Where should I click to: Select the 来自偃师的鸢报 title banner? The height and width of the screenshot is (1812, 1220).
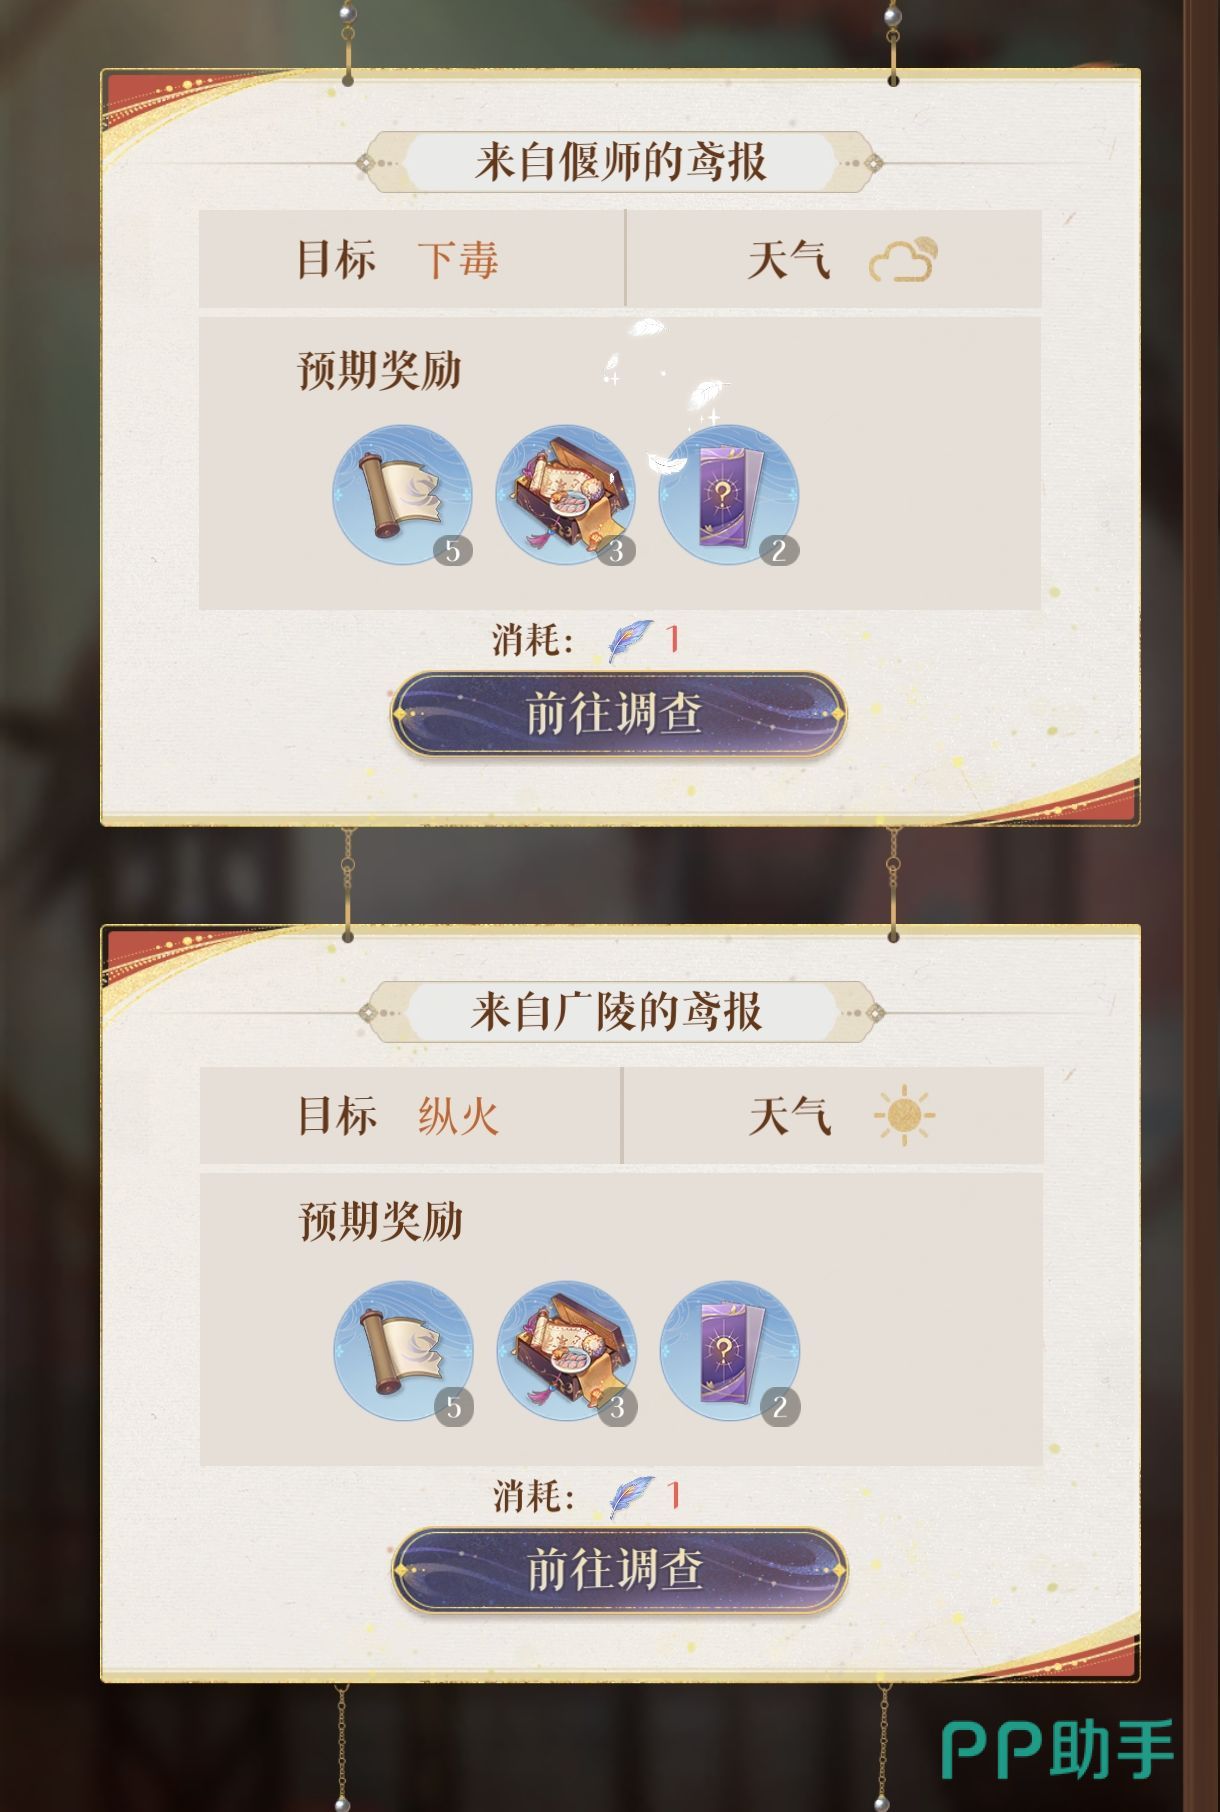pyautogui.click(x=620, y=162)
